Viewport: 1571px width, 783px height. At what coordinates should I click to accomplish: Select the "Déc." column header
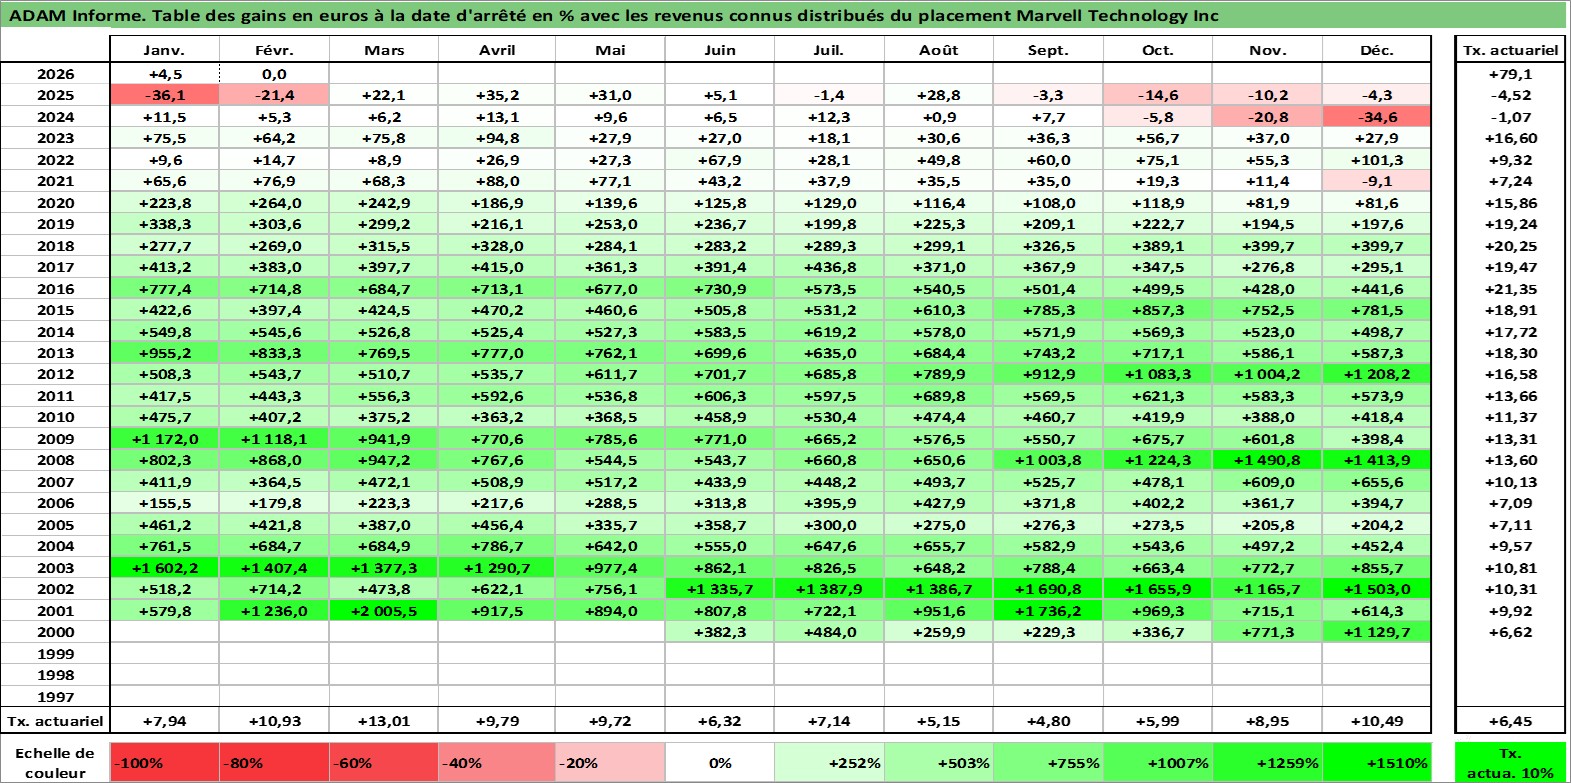(x=1377, y=50)
